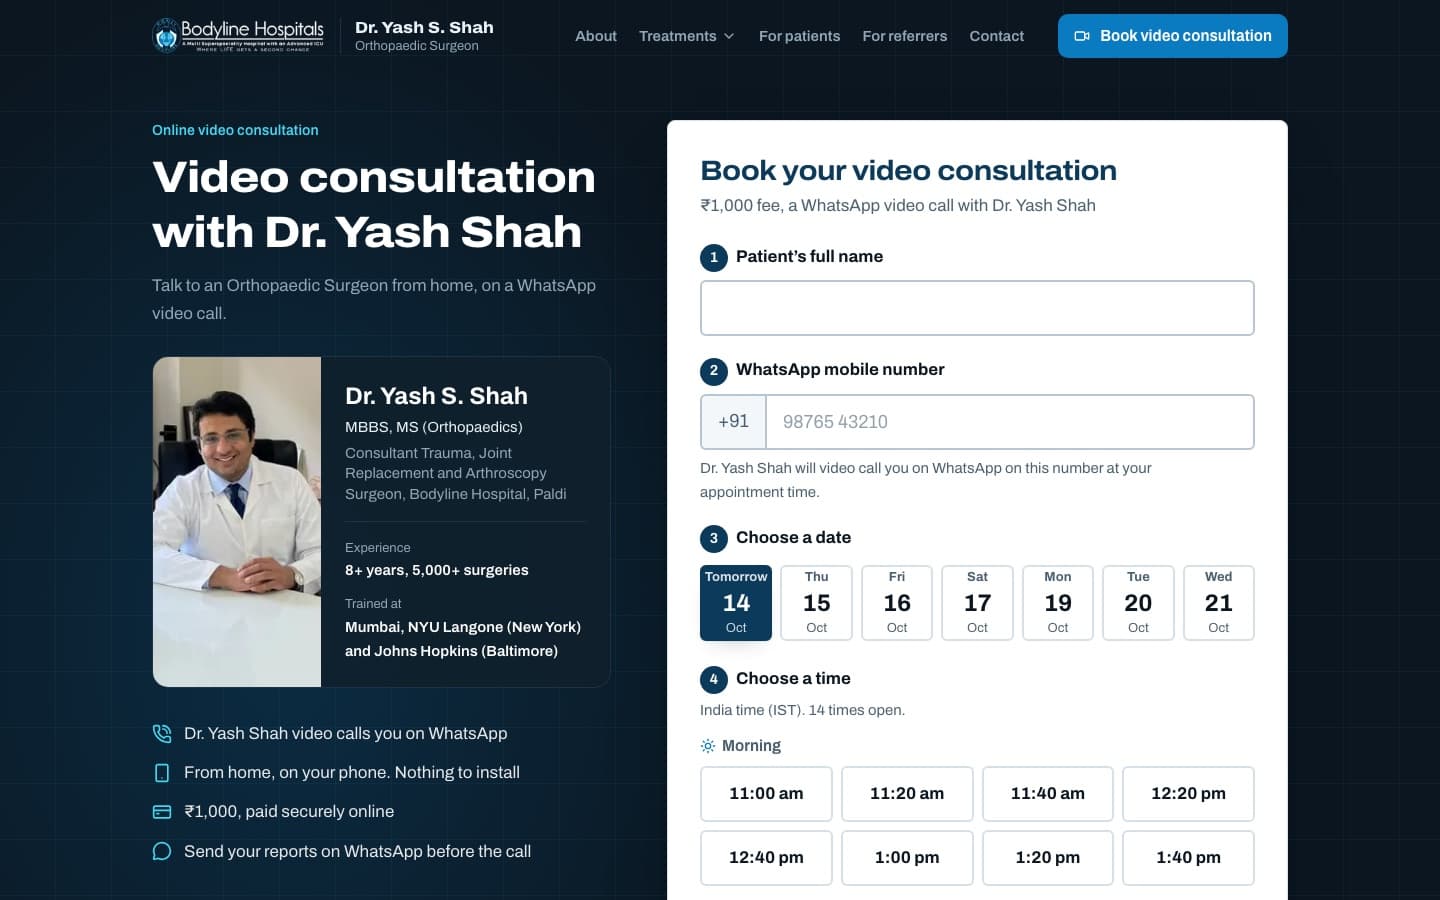The image size is (1440, 900).
Task: Click the chat bubble icon beside Send reports
Action: [x=162, y=851]
